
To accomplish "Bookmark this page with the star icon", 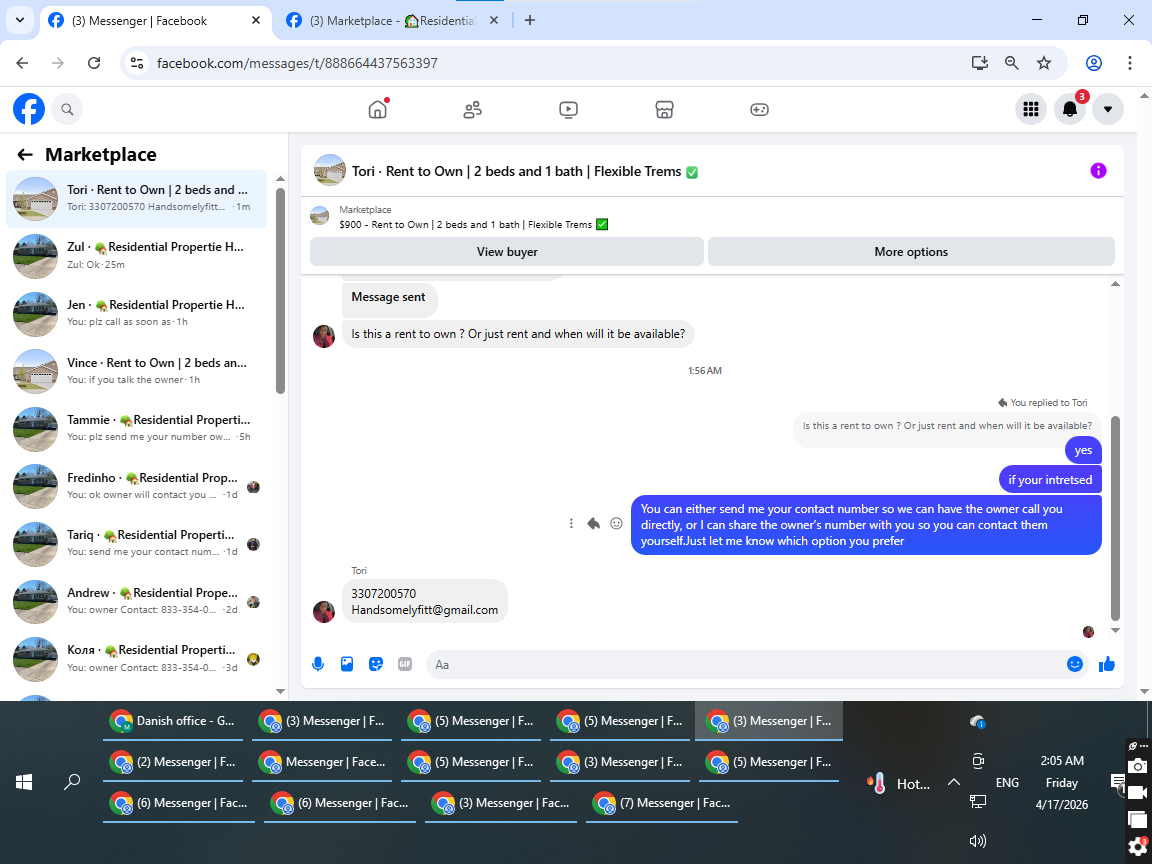I will click(1044, 63).
